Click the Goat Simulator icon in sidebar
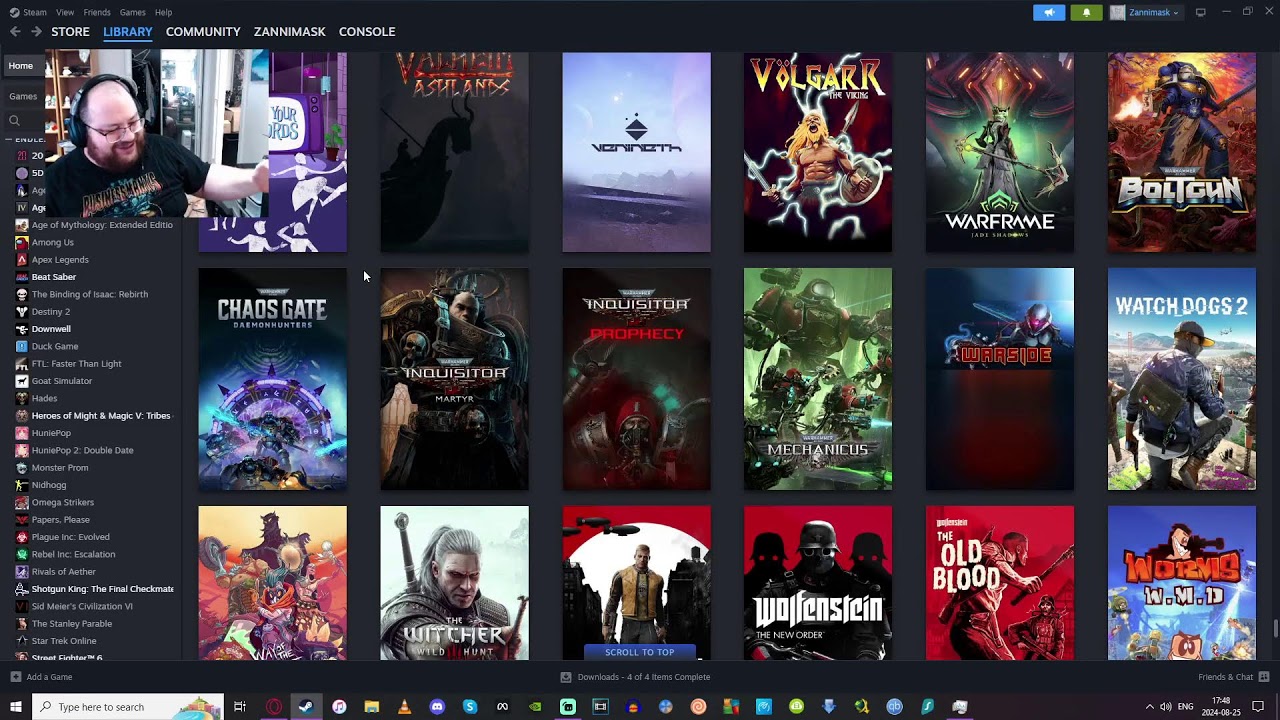1280x720 pixels. [22, 381]
